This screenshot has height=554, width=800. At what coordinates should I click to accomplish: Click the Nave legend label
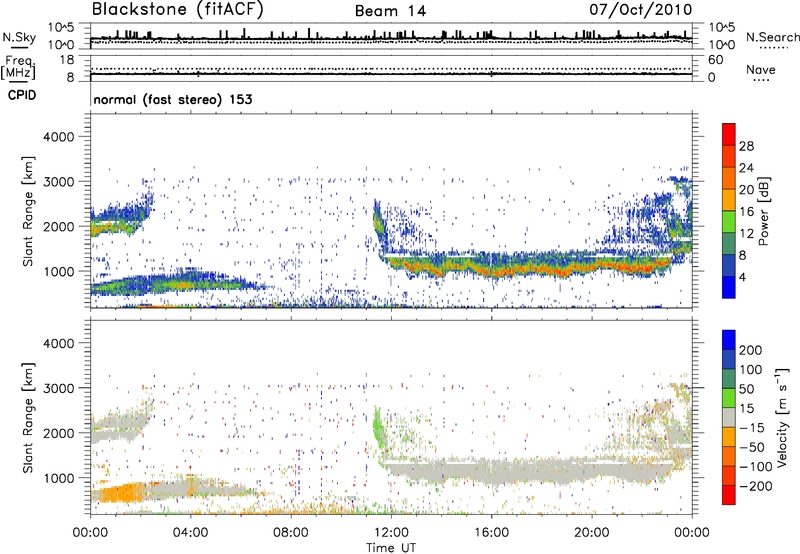pyautogui.click(x=761, y=70)
